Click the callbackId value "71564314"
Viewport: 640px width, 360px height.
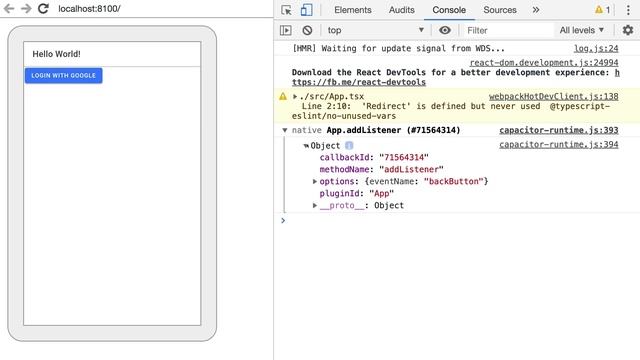(404, 158)
